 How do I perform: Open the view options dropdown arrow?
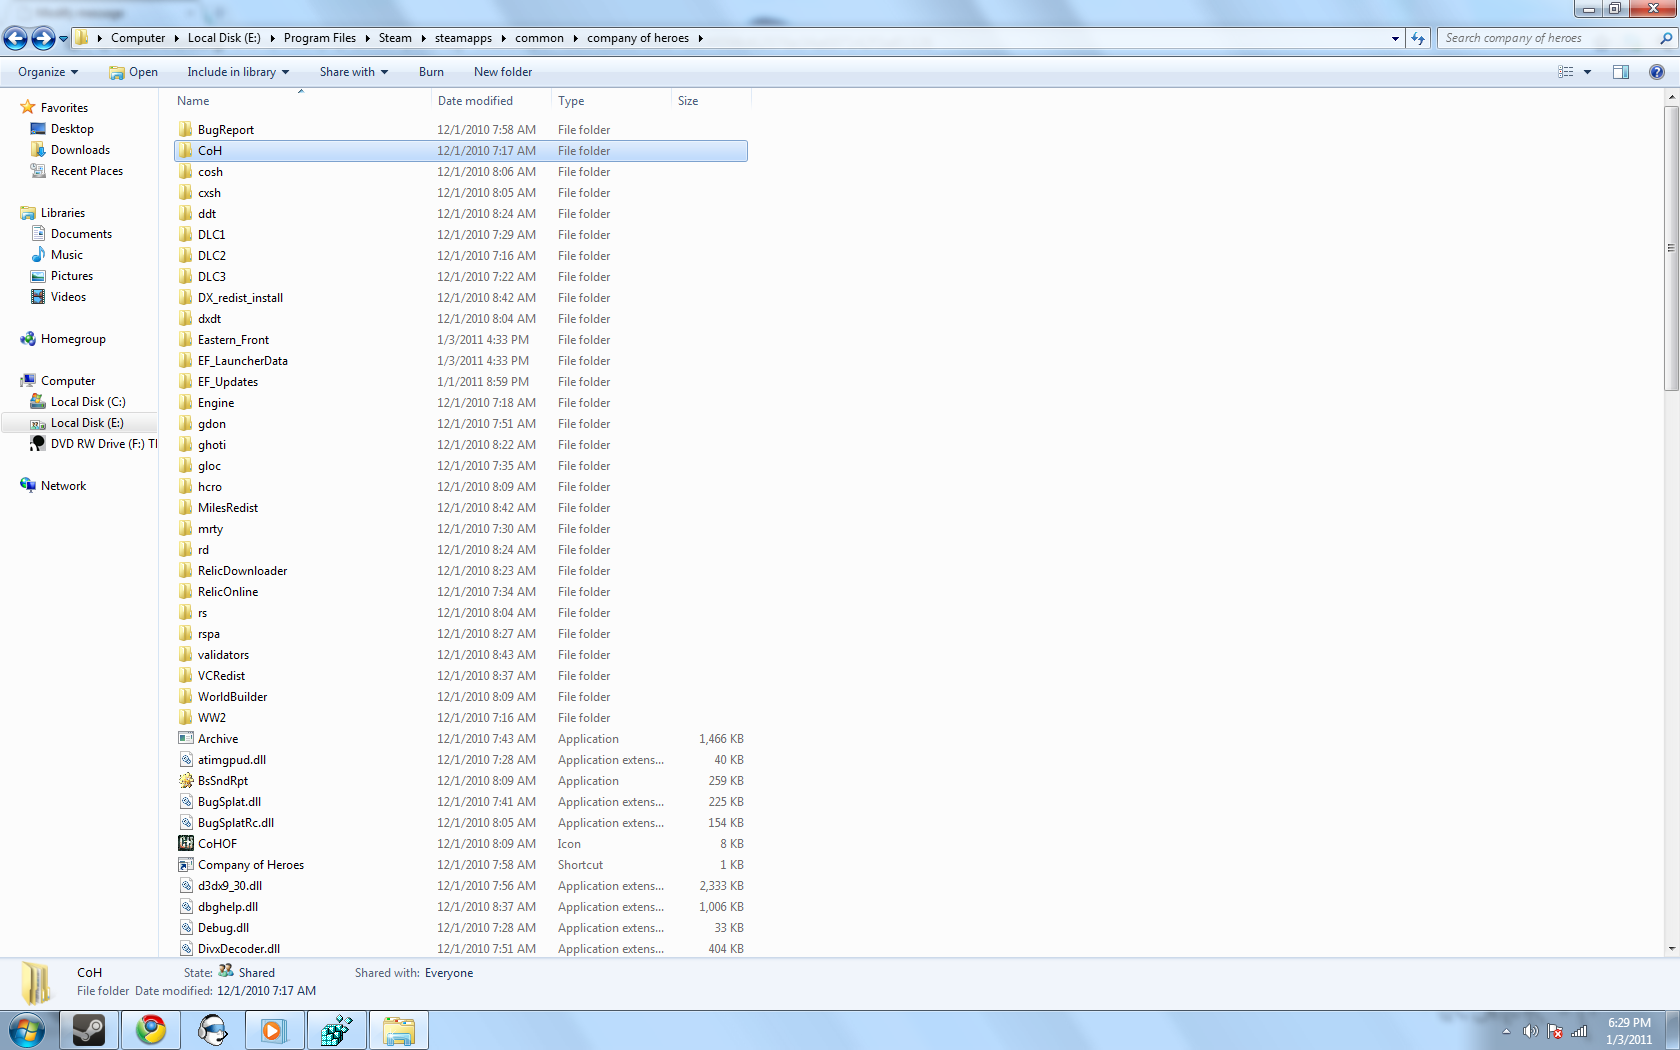click(x=1587, y=72)
